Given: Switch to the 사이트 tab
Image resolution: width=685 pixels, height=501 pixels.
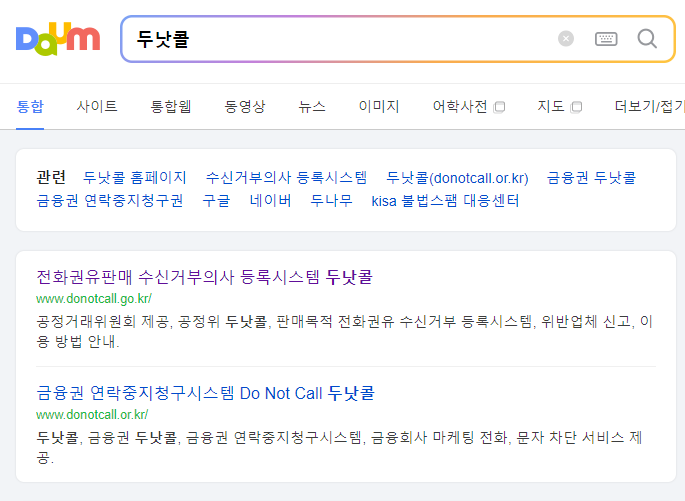Looking at the screenshot, I should [97, 106].
